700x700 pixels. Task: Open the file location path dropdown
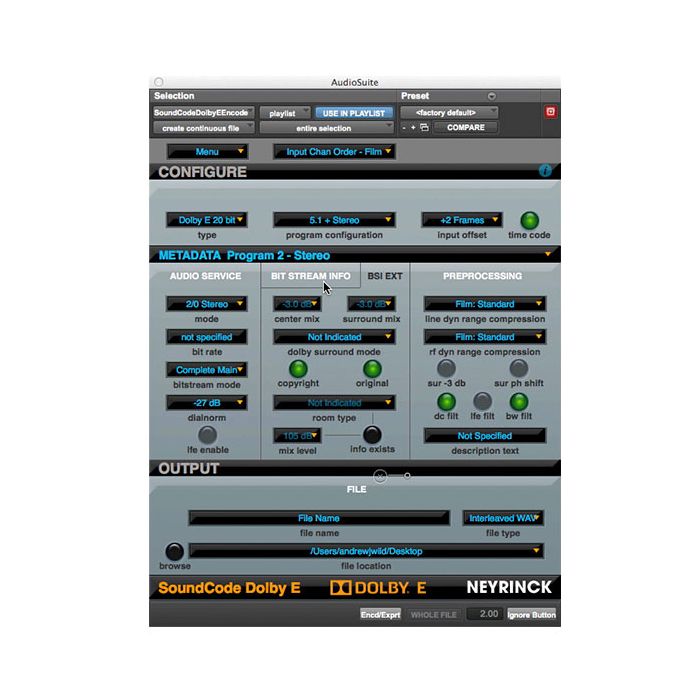click(366, 551)
